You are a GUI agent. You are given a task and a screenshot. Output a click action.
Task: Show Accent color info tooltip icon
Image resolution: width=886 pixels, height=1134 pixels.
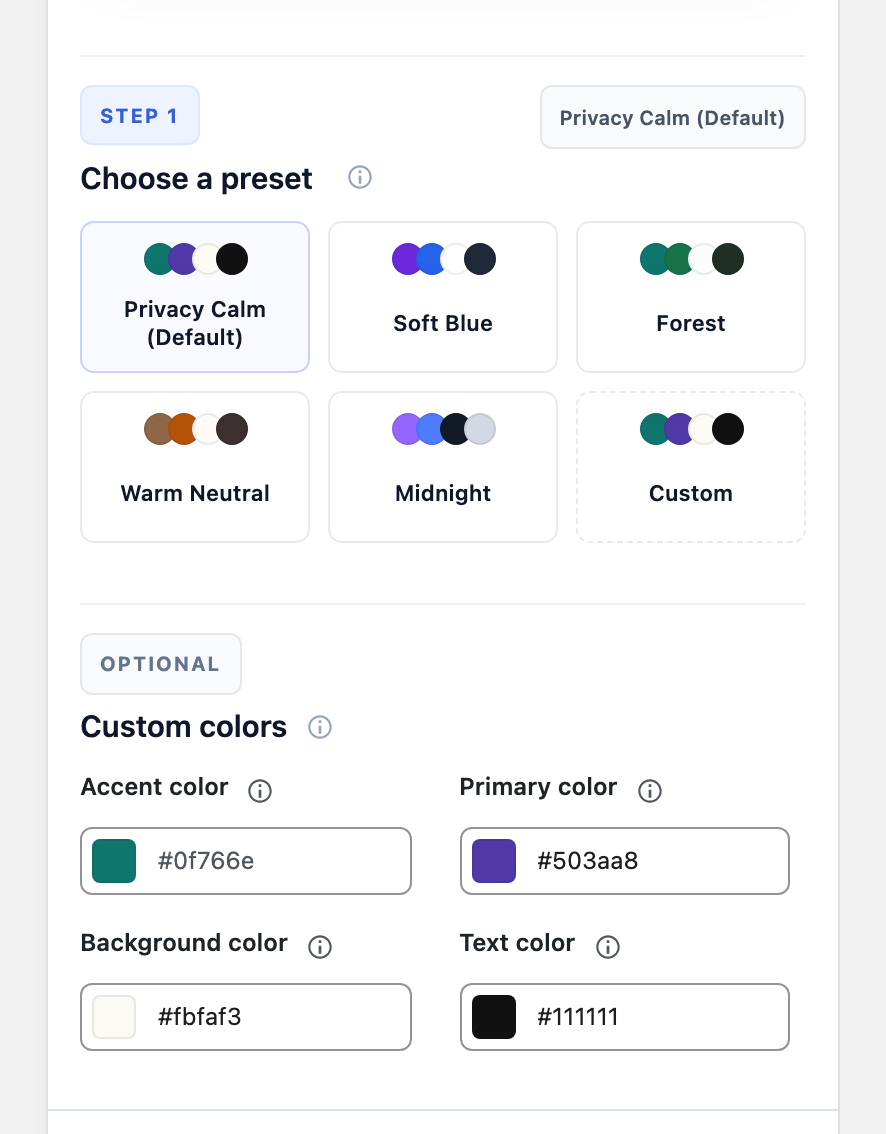(260, 790)
